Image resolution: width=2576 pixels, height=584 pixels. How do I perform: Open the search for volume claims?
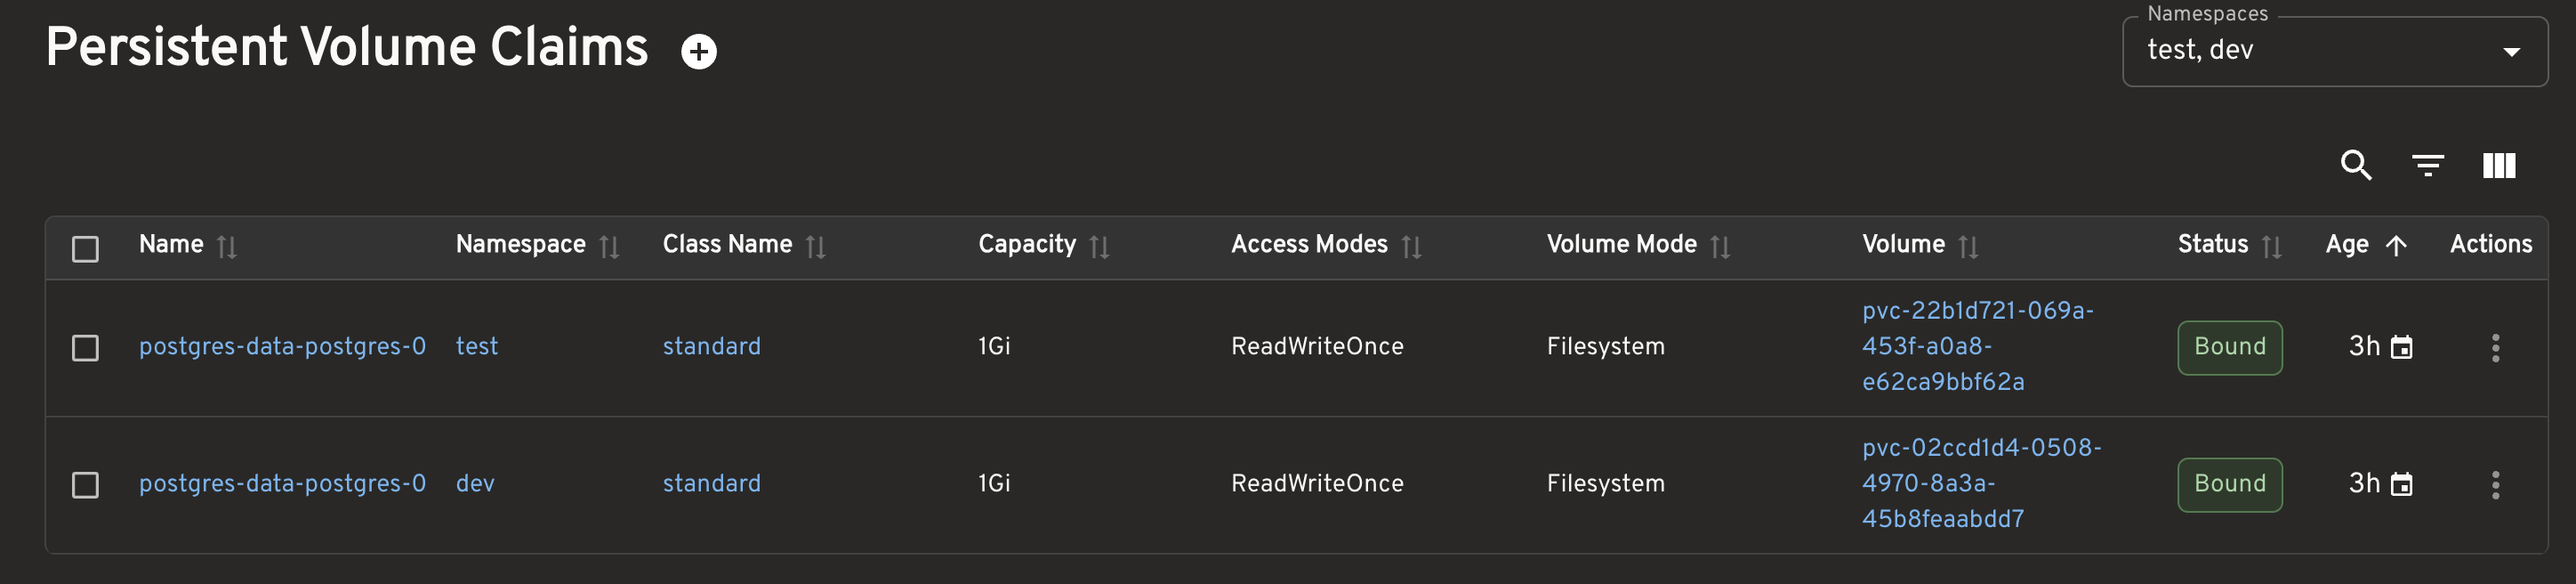(x=2356, y=165)
